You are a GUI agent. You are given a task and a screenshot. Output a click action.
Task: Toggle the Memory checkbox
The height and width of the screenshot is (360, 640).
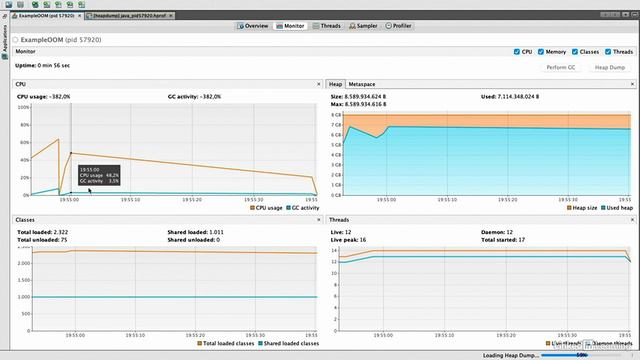[x=541, y=52]
